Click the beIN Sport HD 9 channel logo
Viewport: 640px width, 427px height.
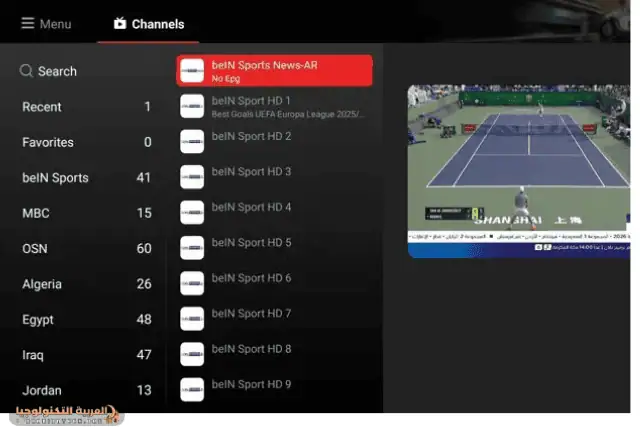(x=192, y=389)
